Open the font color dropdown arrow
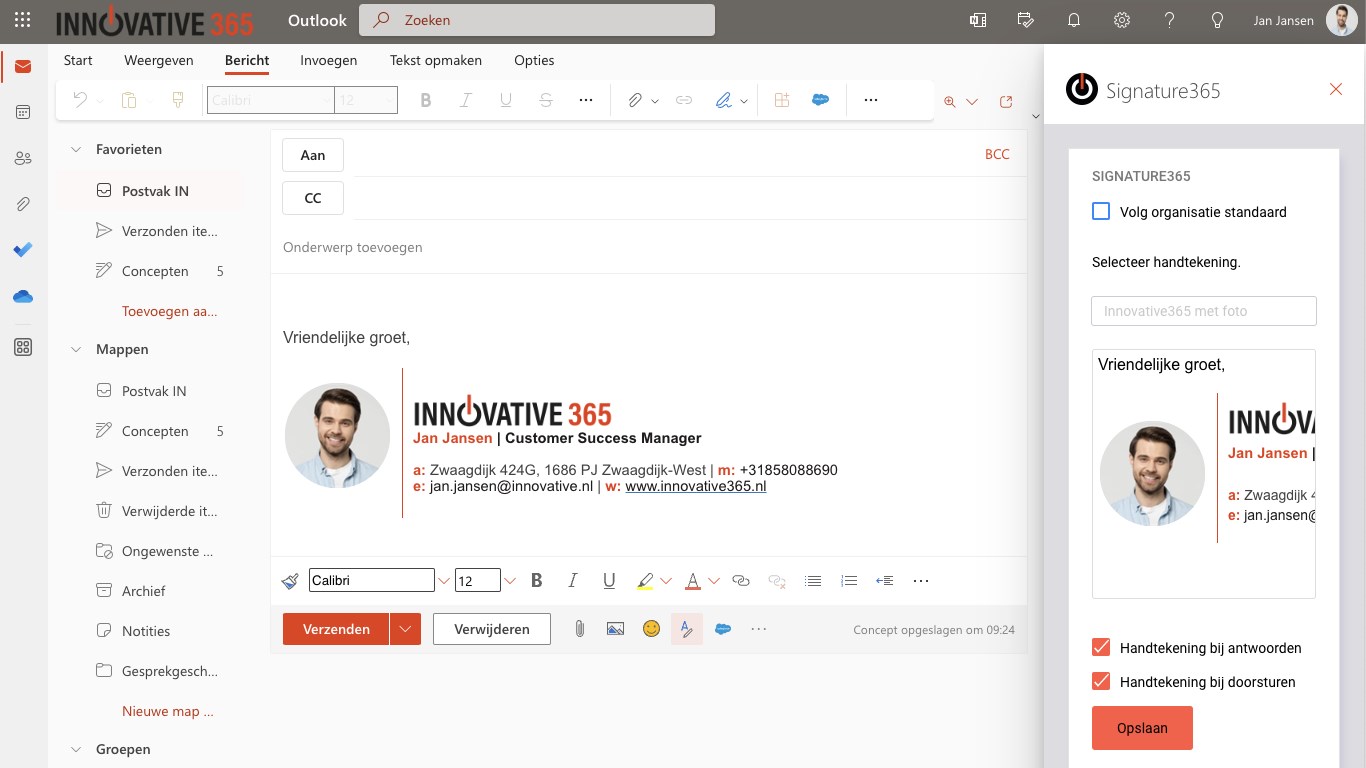The height and width of the screenshot is (768, 1366). click(714, 581)
